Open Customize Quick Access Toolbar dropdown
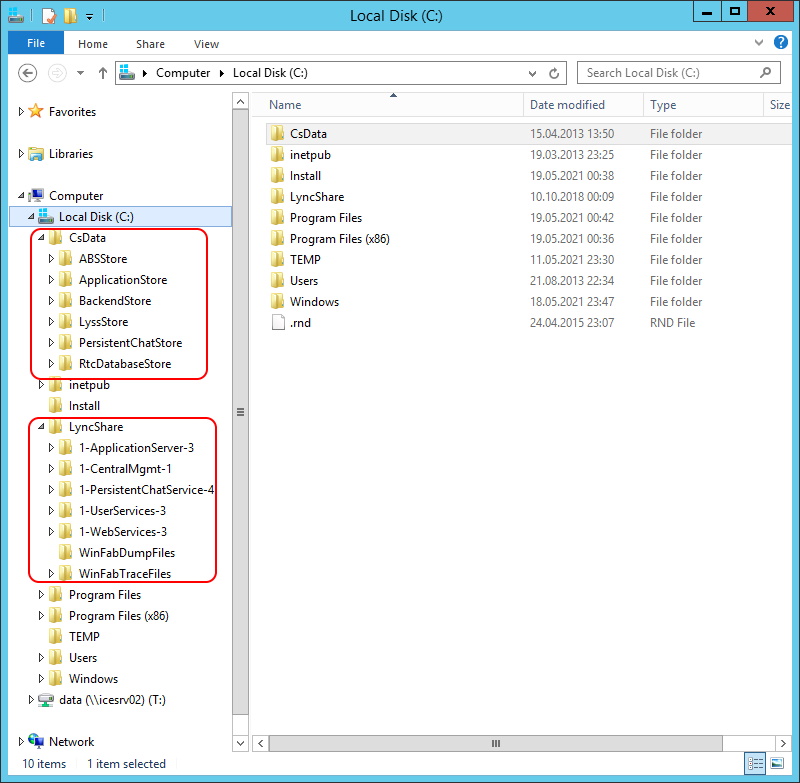800x783 pixels. click(89, 17)
